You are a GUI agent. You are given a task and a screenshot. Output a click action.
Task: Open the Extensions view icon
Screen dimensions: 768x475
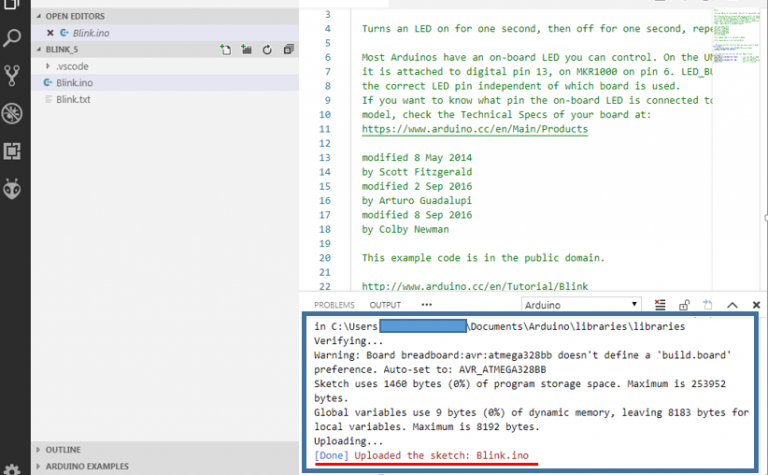13,150
